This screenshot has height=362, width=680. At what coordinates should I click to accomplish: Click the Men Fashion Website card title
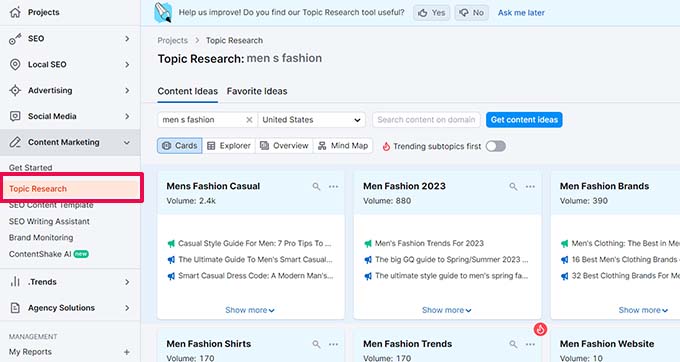[607, 344]
